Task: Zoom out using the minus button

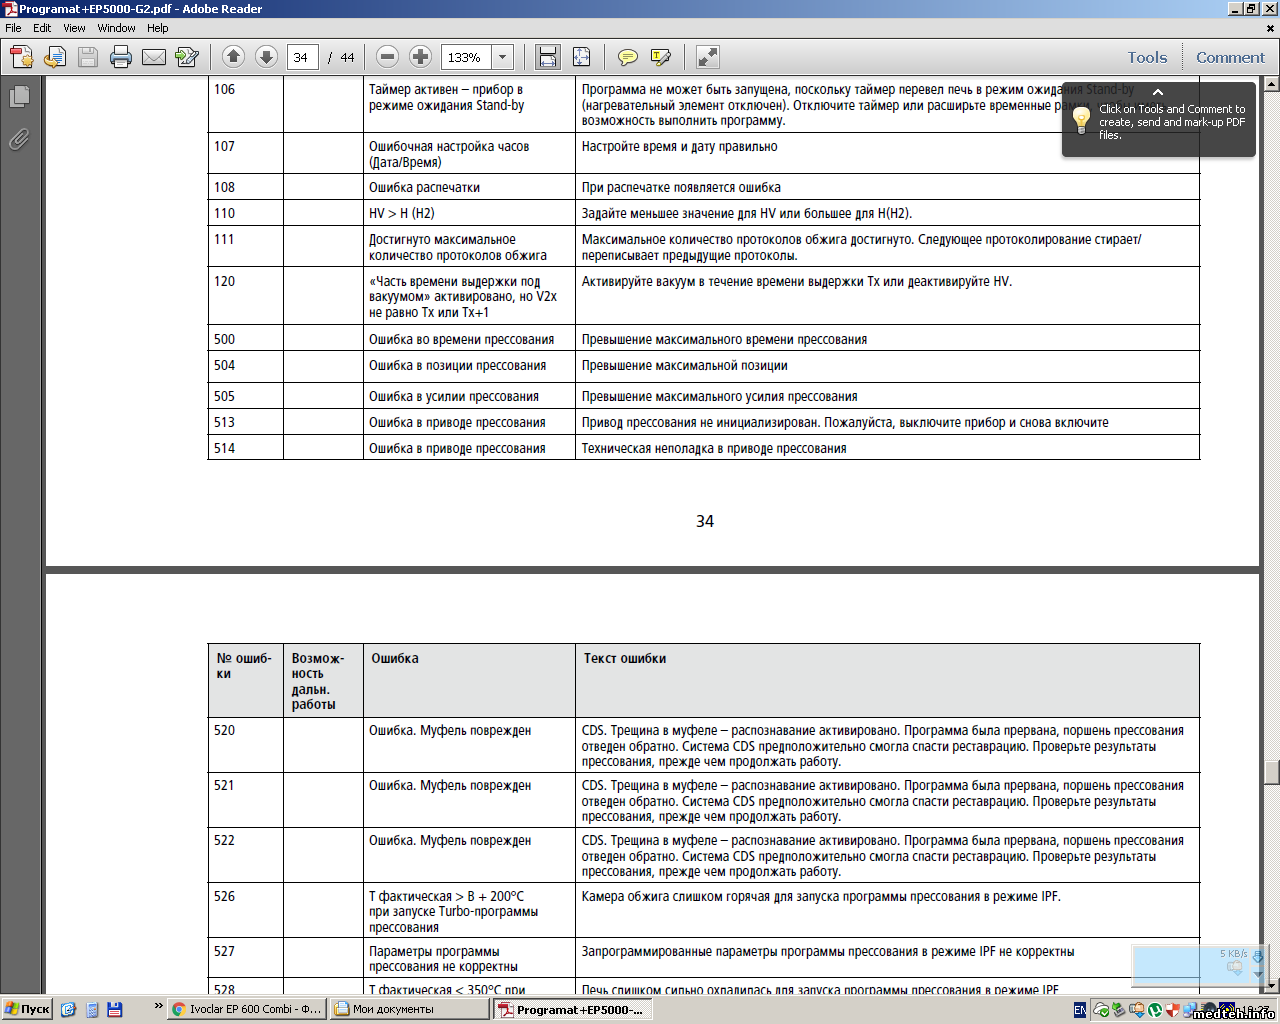Action: (x=388, y=57)
